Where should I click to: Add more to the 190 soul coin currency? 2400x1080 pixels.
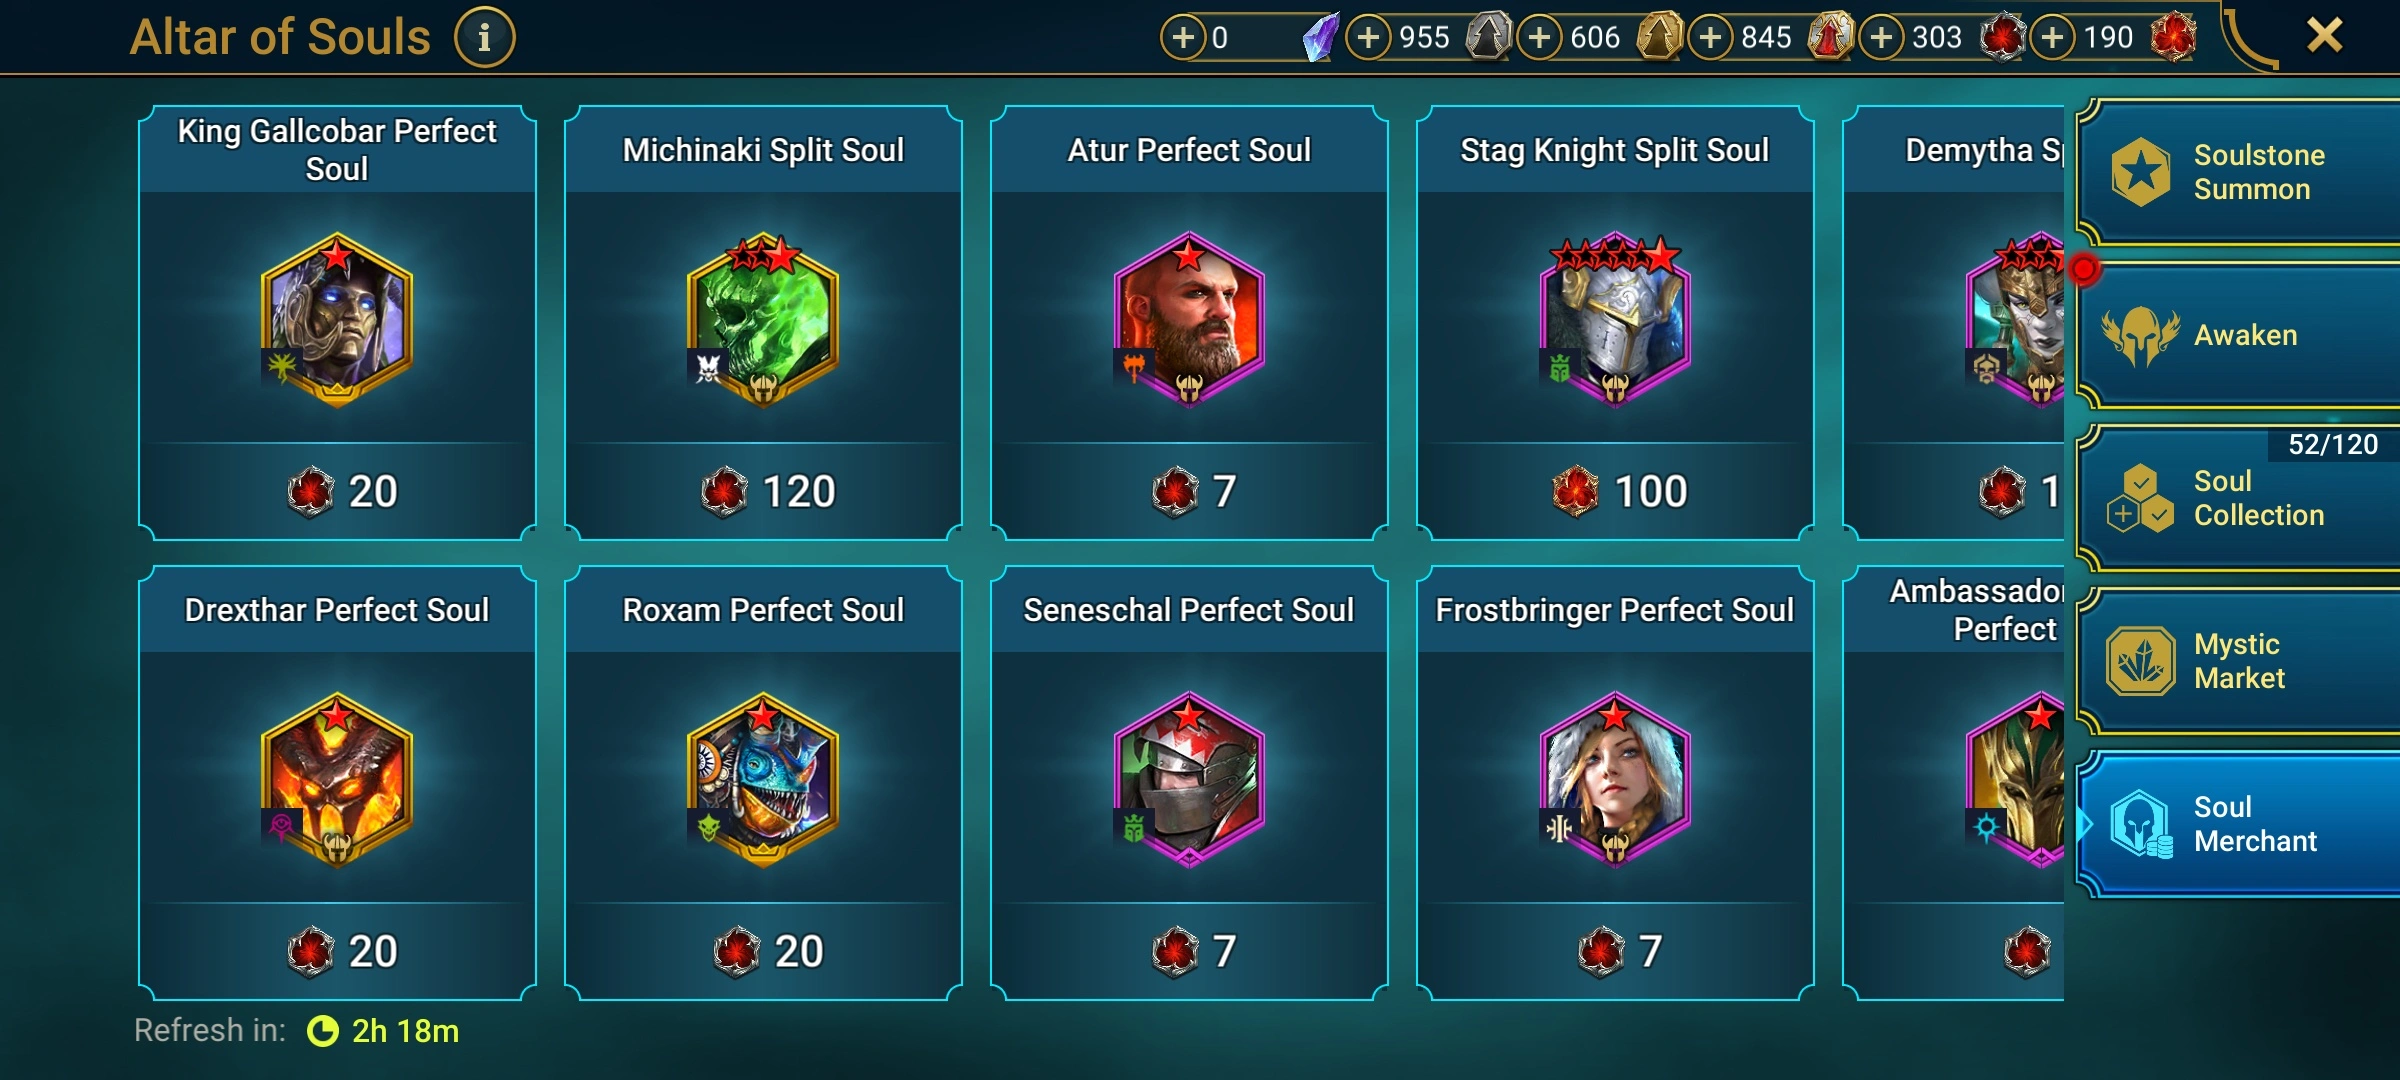[x=2053, y=38]
